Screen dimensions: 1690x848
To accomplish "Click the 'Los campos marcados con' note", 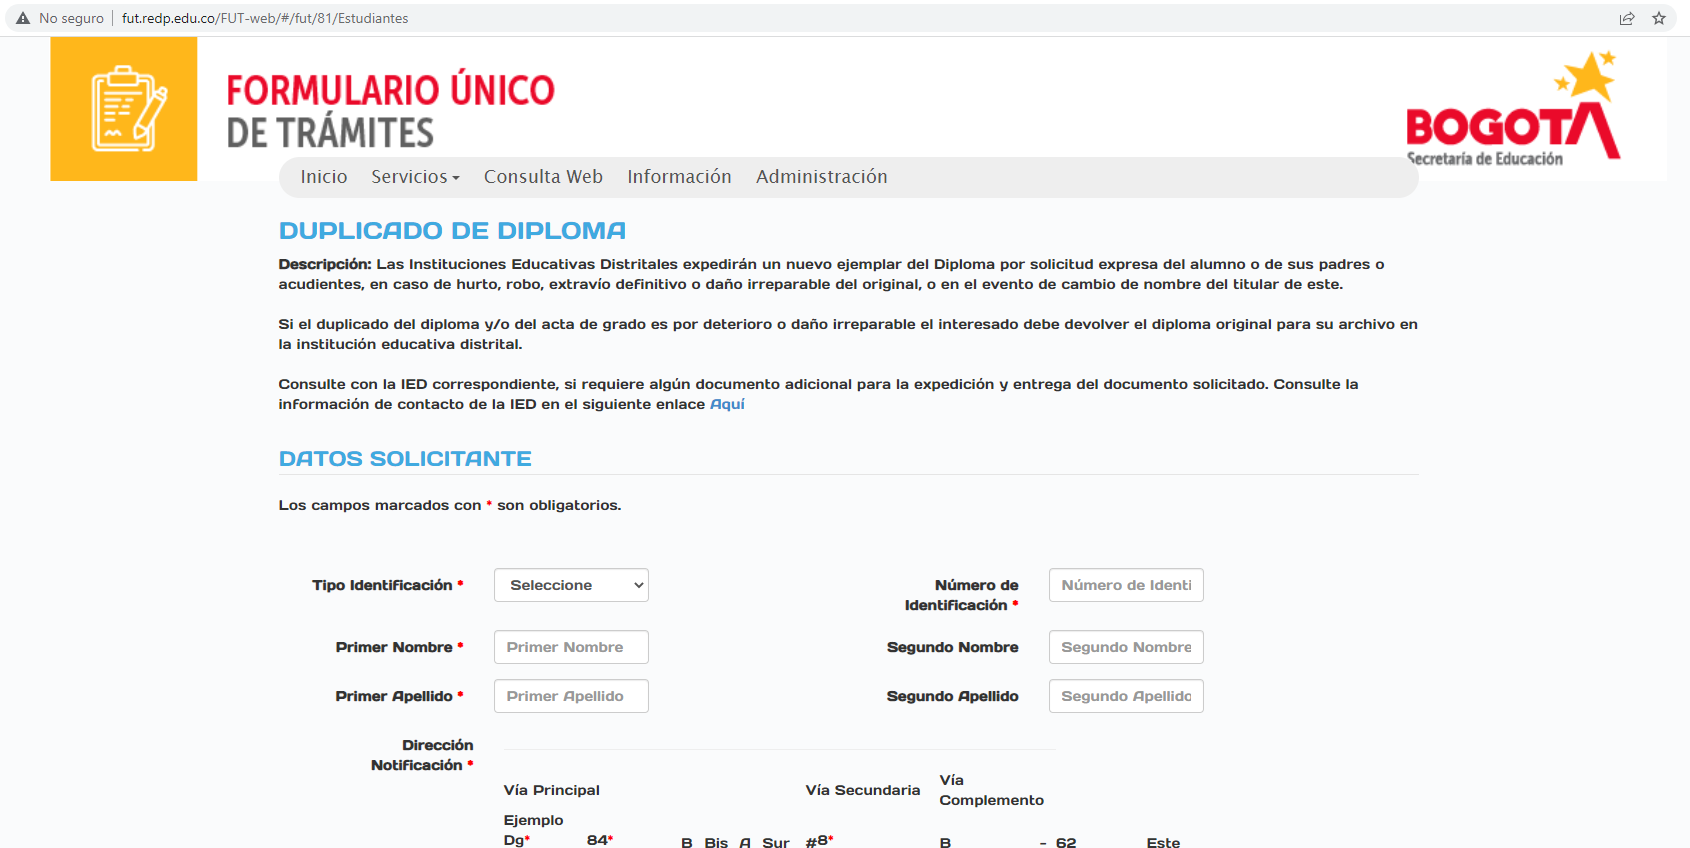I will [x=450, y=505].
